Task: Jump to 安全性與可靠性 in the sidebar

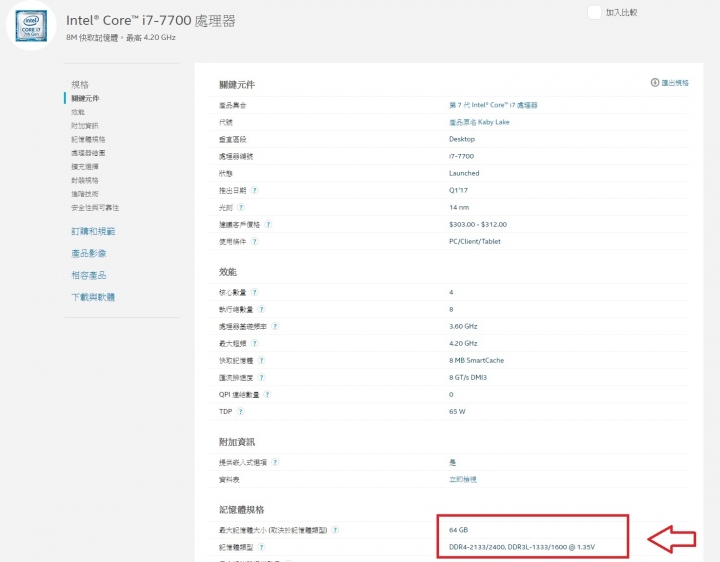Action: [x=95, y=208]
